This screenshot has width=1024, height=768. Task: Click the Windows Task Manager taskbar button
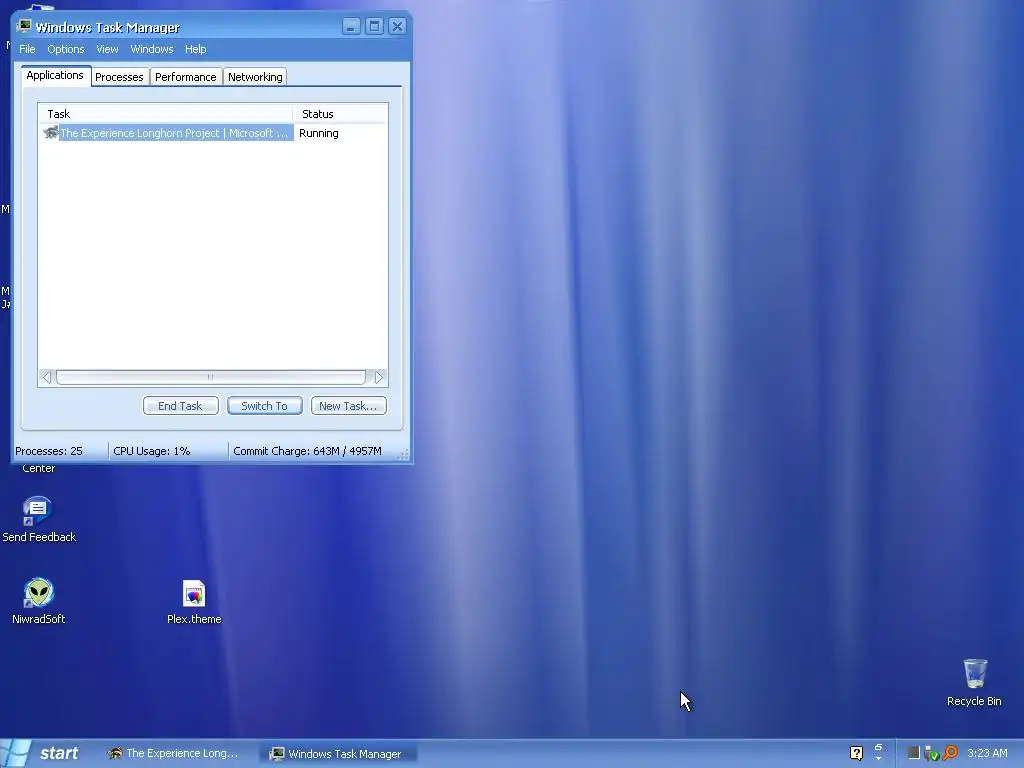click(338, 754)
